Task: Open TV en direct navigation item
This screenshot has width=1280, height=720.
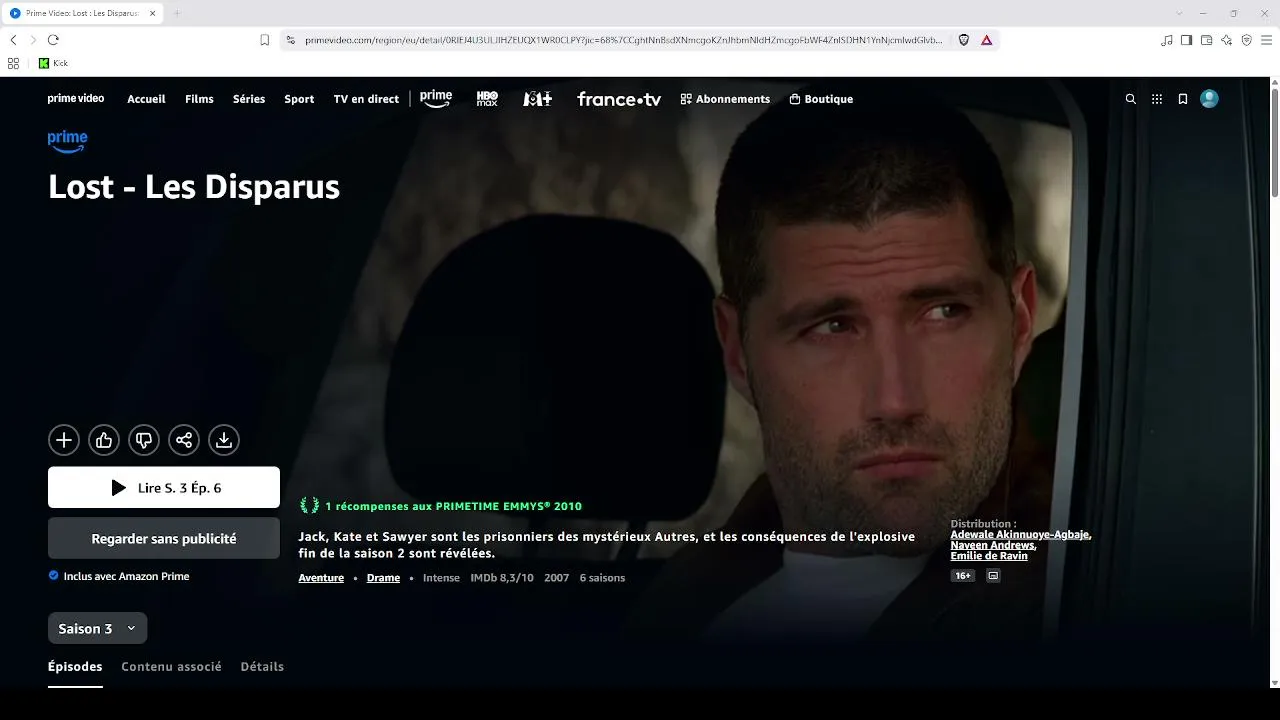Action: coord(366,99)
